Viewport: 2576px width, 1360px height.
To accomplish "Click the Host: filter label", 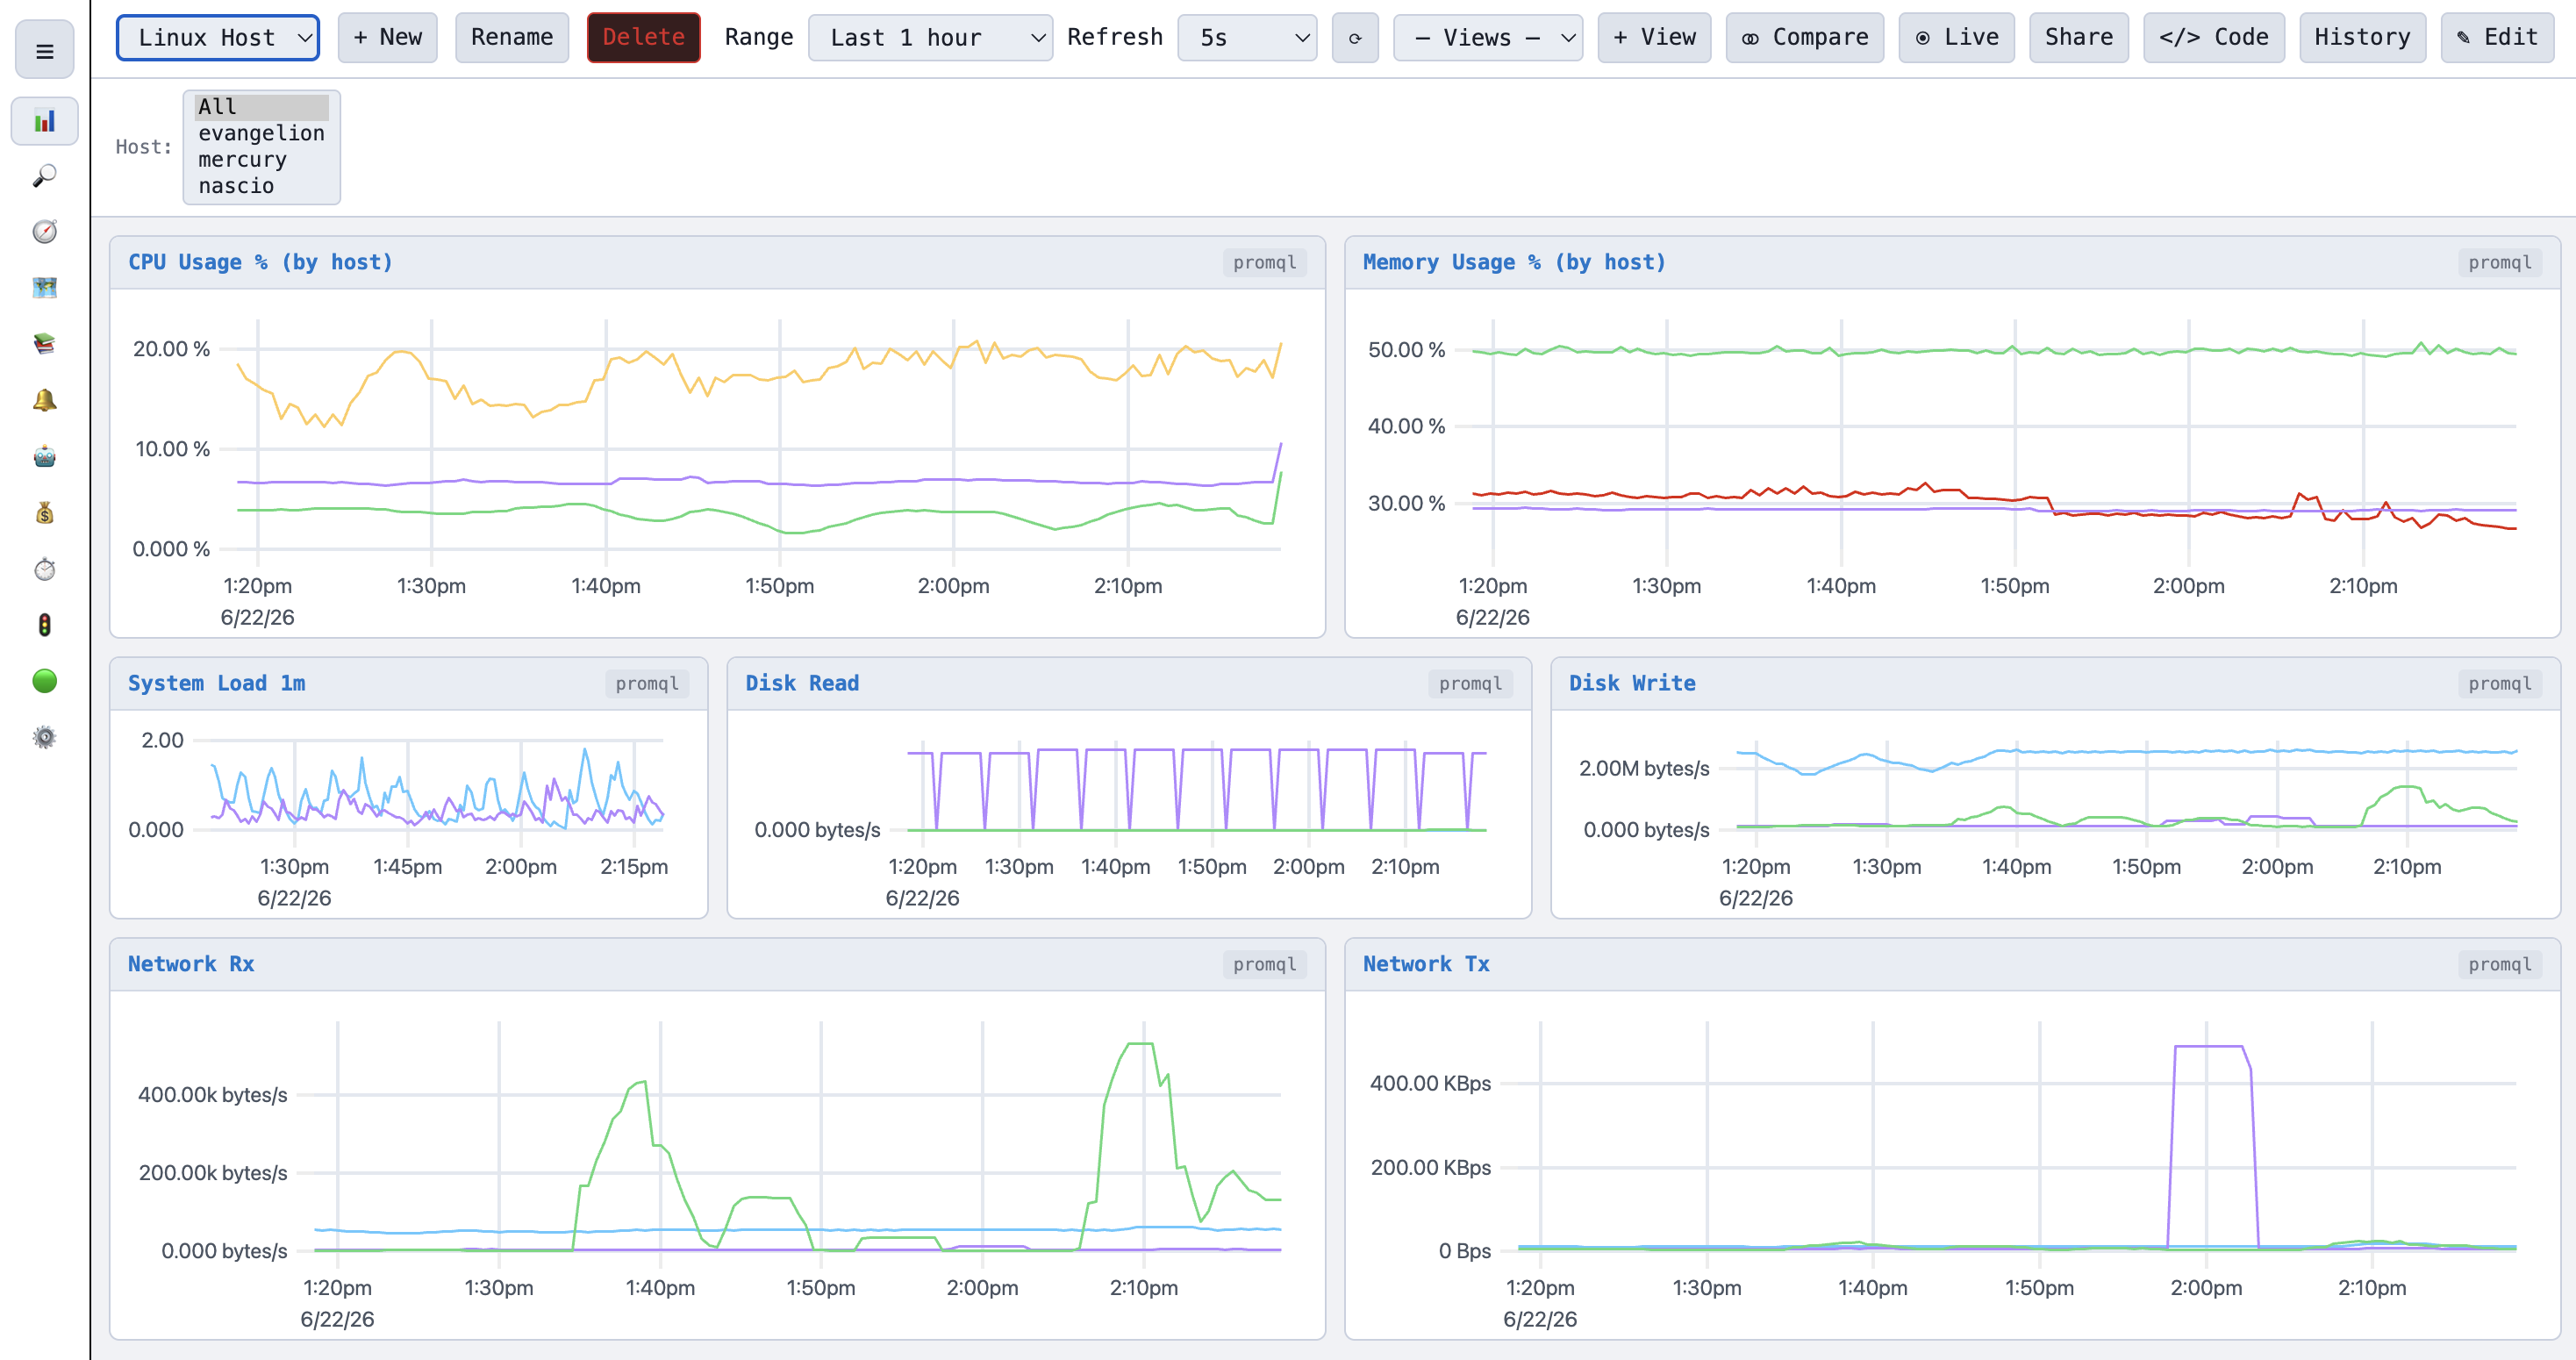I will 143,147.
